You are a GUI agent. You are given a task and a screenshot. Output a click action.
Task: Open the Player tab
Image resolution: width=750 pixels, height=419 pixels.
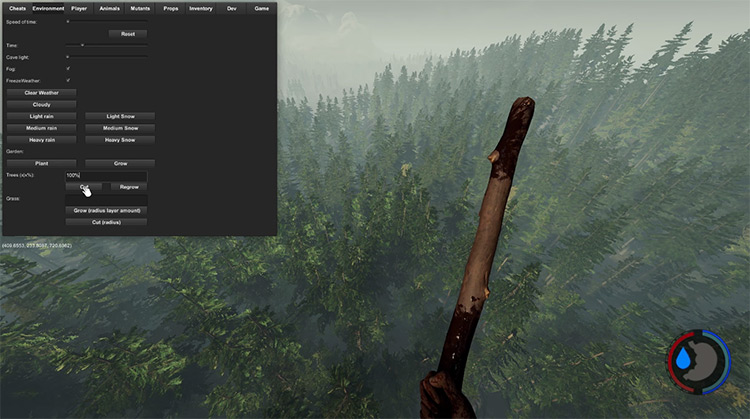point(79,9)
